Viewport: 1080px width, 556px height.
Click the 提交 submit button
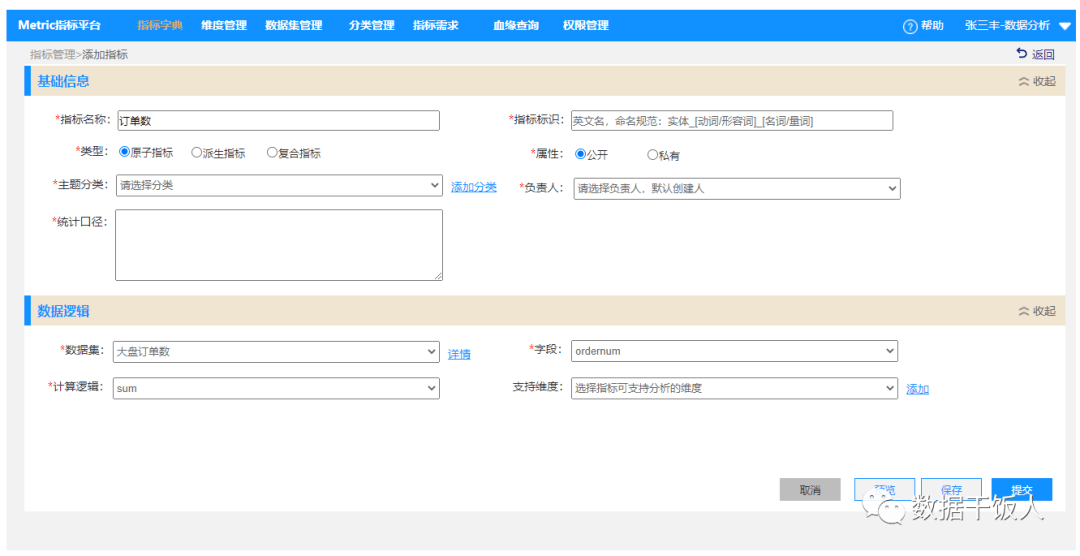tap(1021, 490)
